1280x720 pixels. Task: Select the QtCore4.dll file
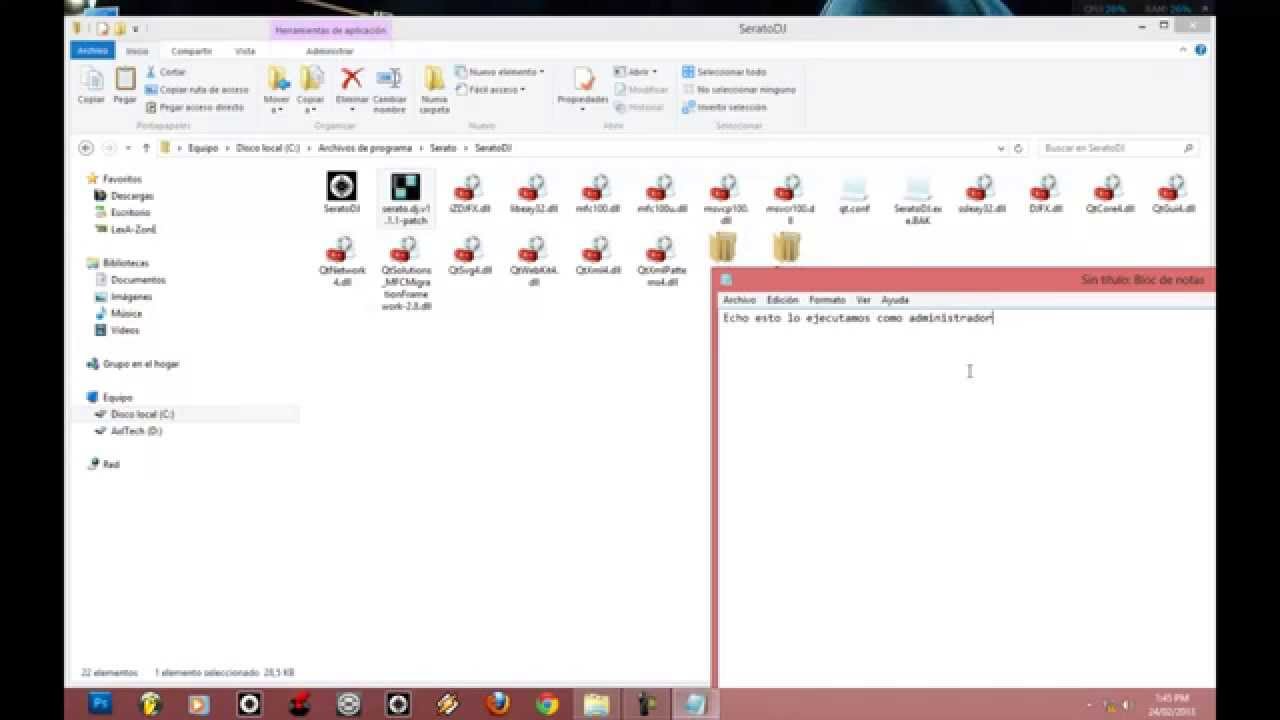coord(1108,193)
